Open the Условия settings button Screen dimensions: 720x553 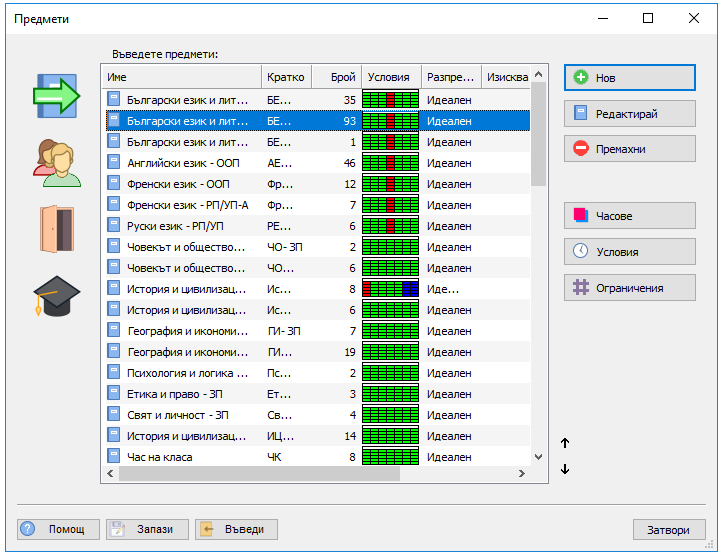pos(629,252)
